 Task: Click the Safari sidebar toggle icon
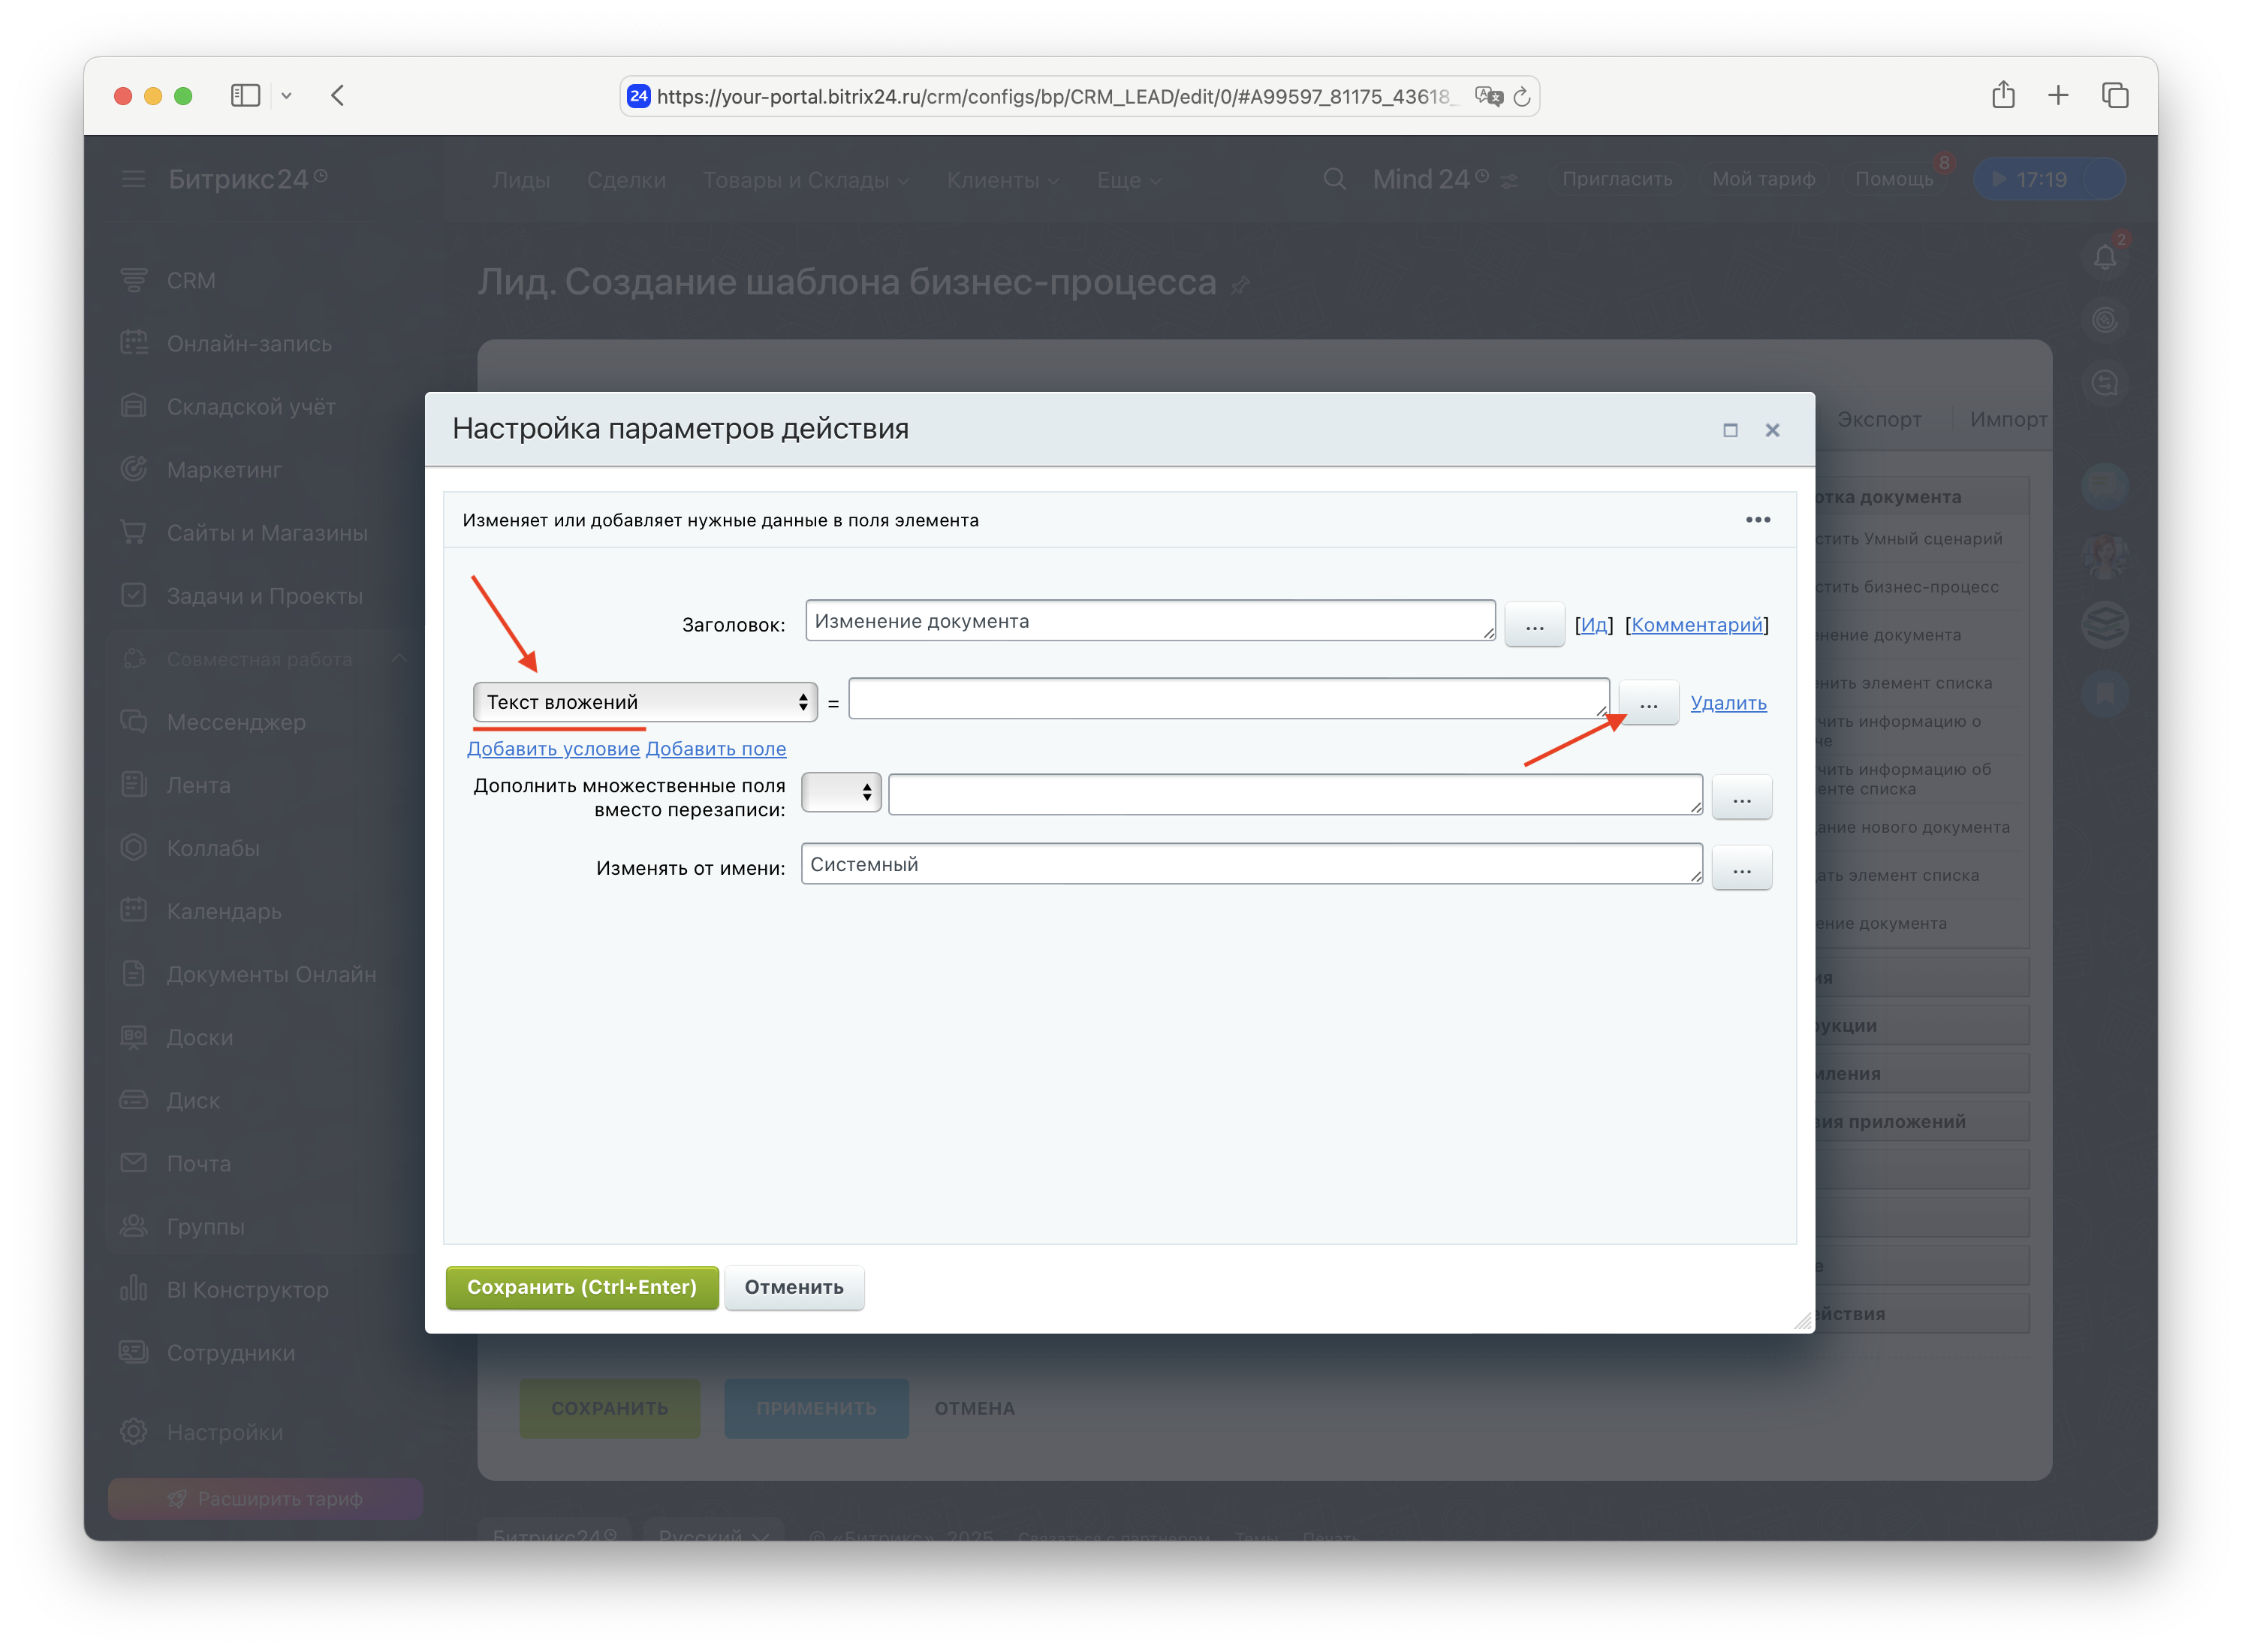click(245, 96)
